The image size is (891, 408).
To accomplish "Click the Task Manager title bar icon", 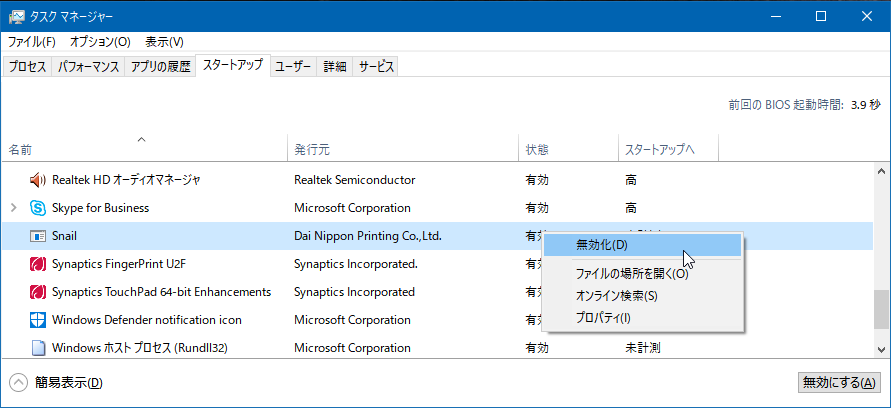I will (16, 16).
